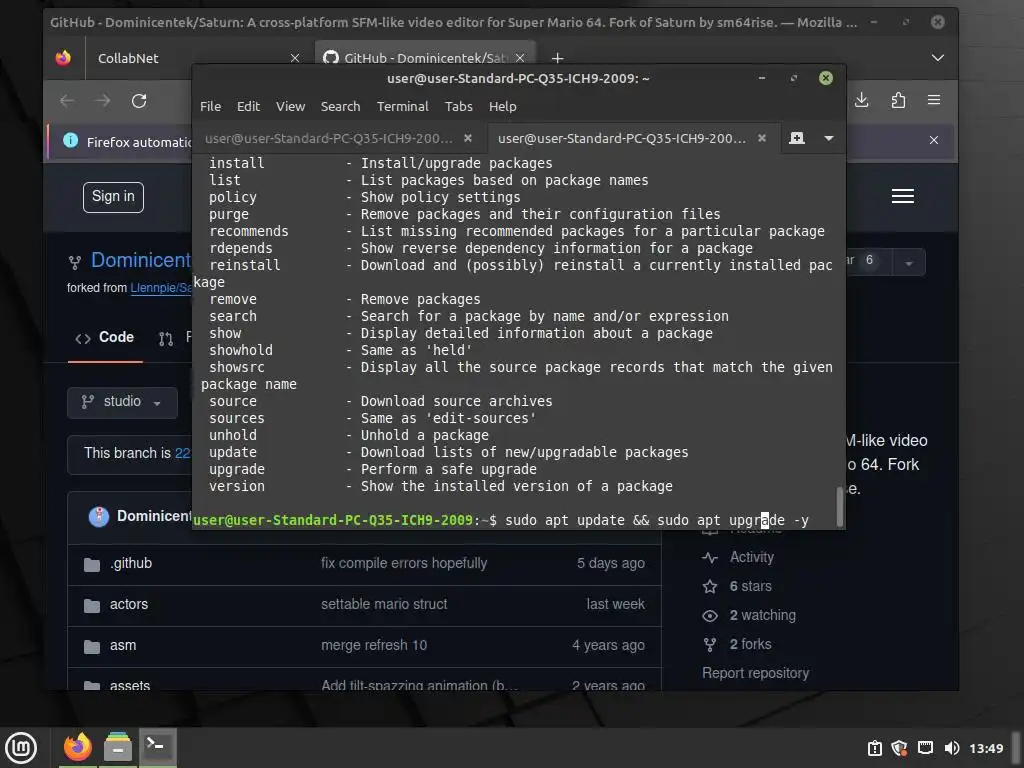Open the pull requests icon tab
Viewport: 1024px width, 768px height.
[166, 338]
